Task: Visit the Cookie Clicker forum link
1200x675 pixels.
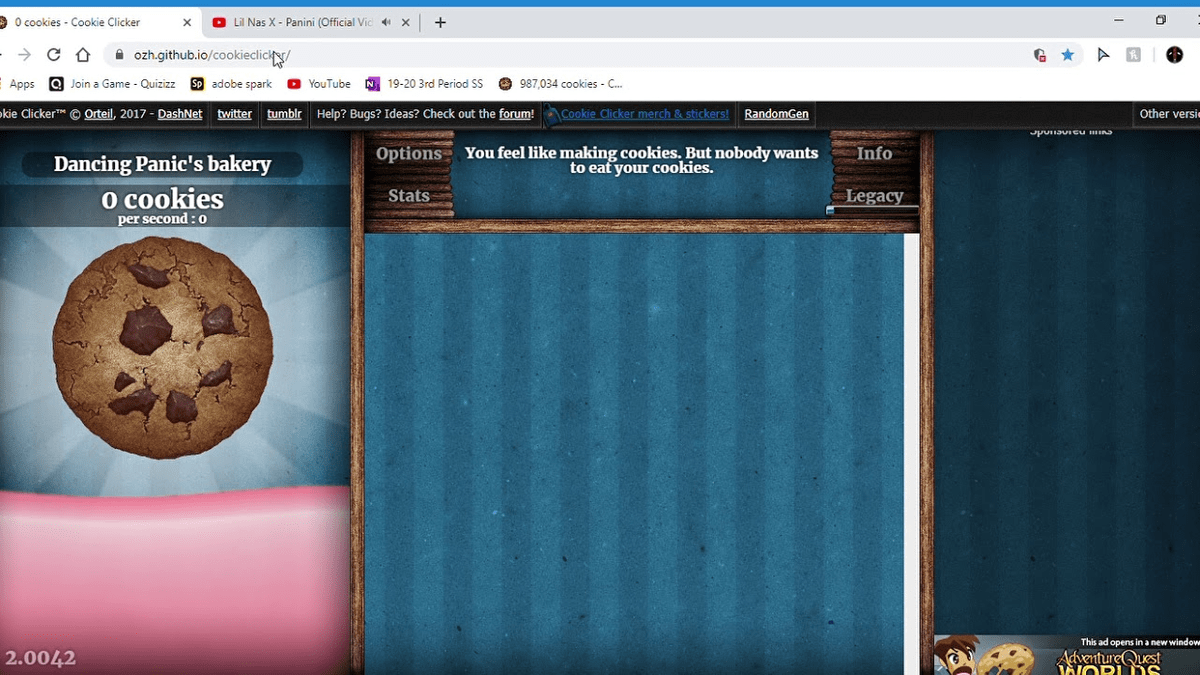Action: click(x=516, y=114)
